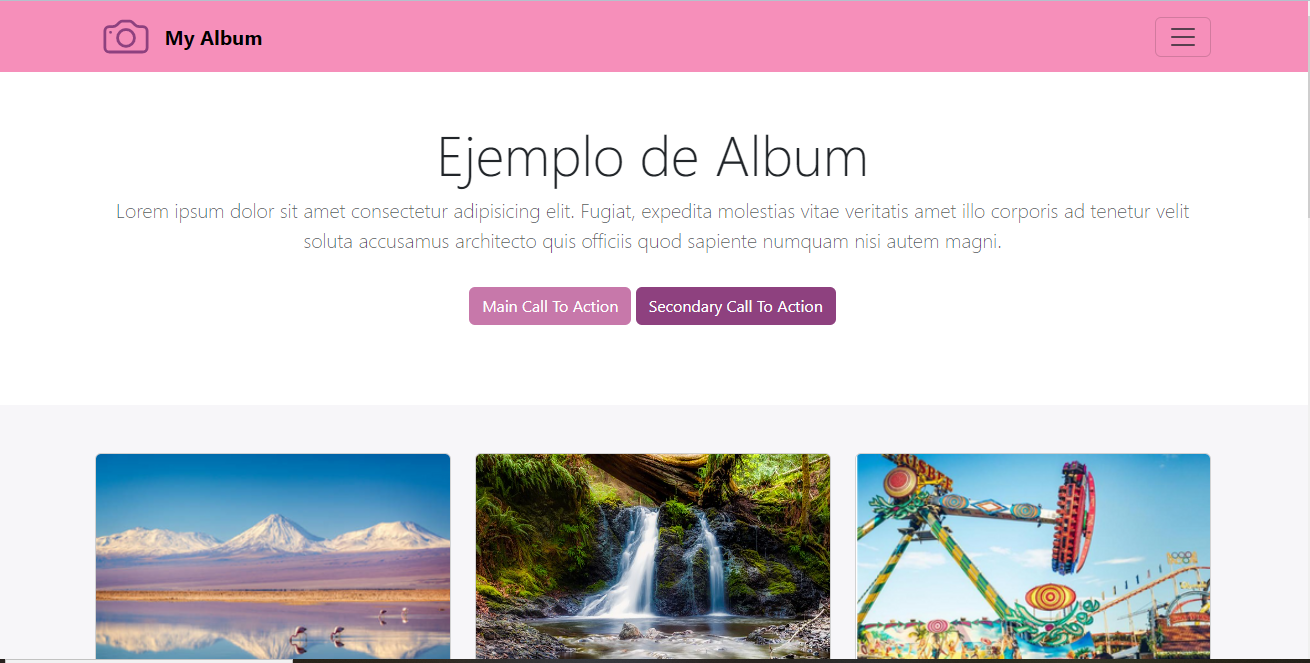Screen dimensions: 1310x663
Task: Click the white horizontal scrollbar at bottom
Action: tap(146, 660)
